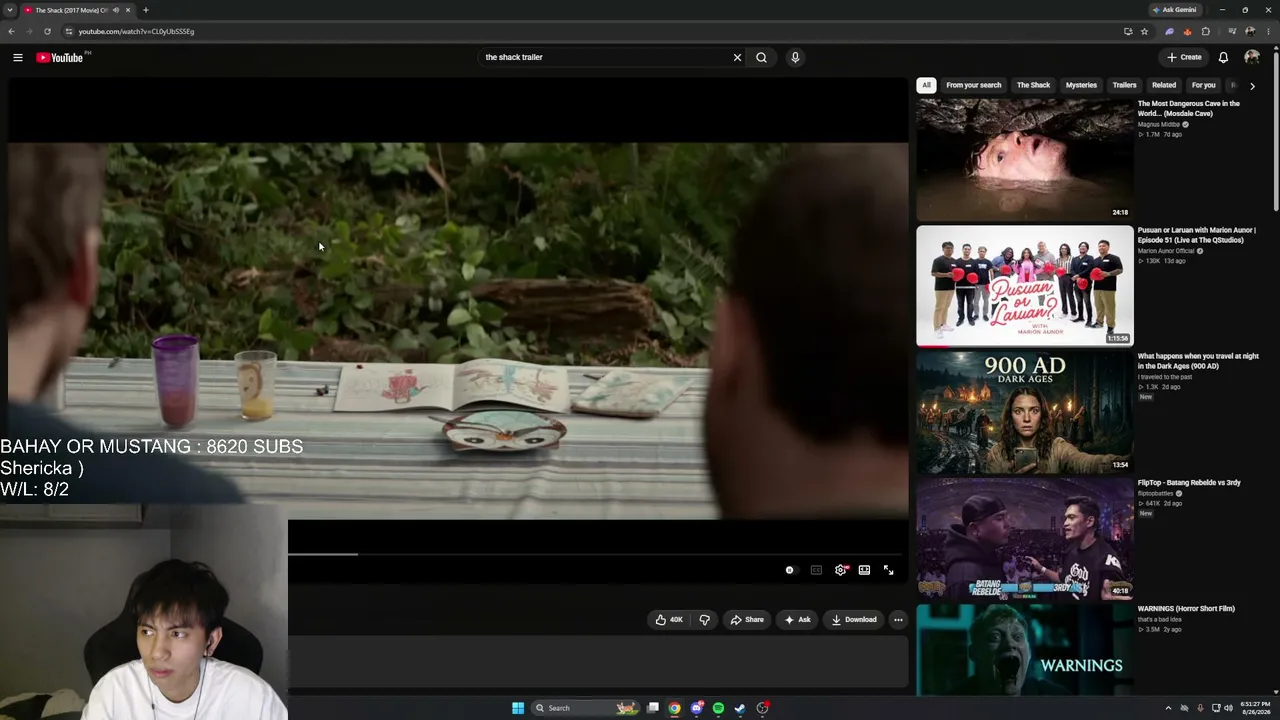This screenshot has width=1280, height=720.
Task: Show more filter chips with right arrow
Action: coord(1252,86)
